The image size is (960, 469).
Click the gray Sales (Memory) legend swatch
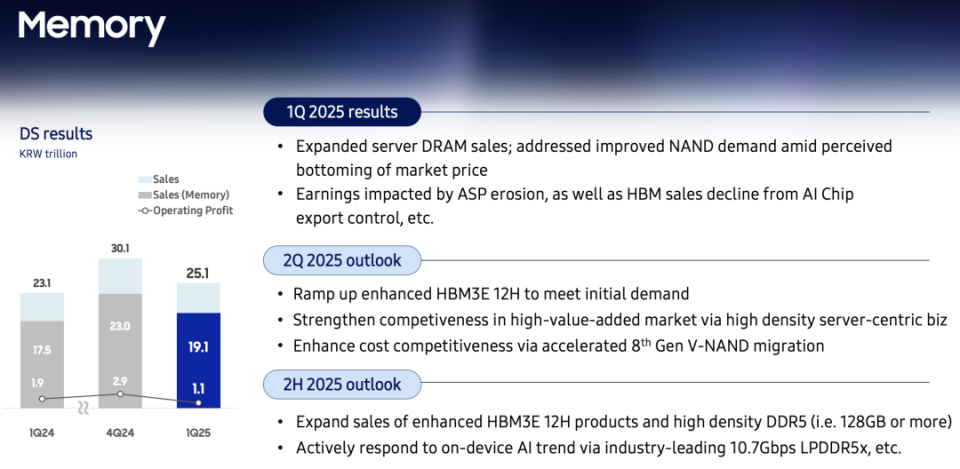click(144, 195)
